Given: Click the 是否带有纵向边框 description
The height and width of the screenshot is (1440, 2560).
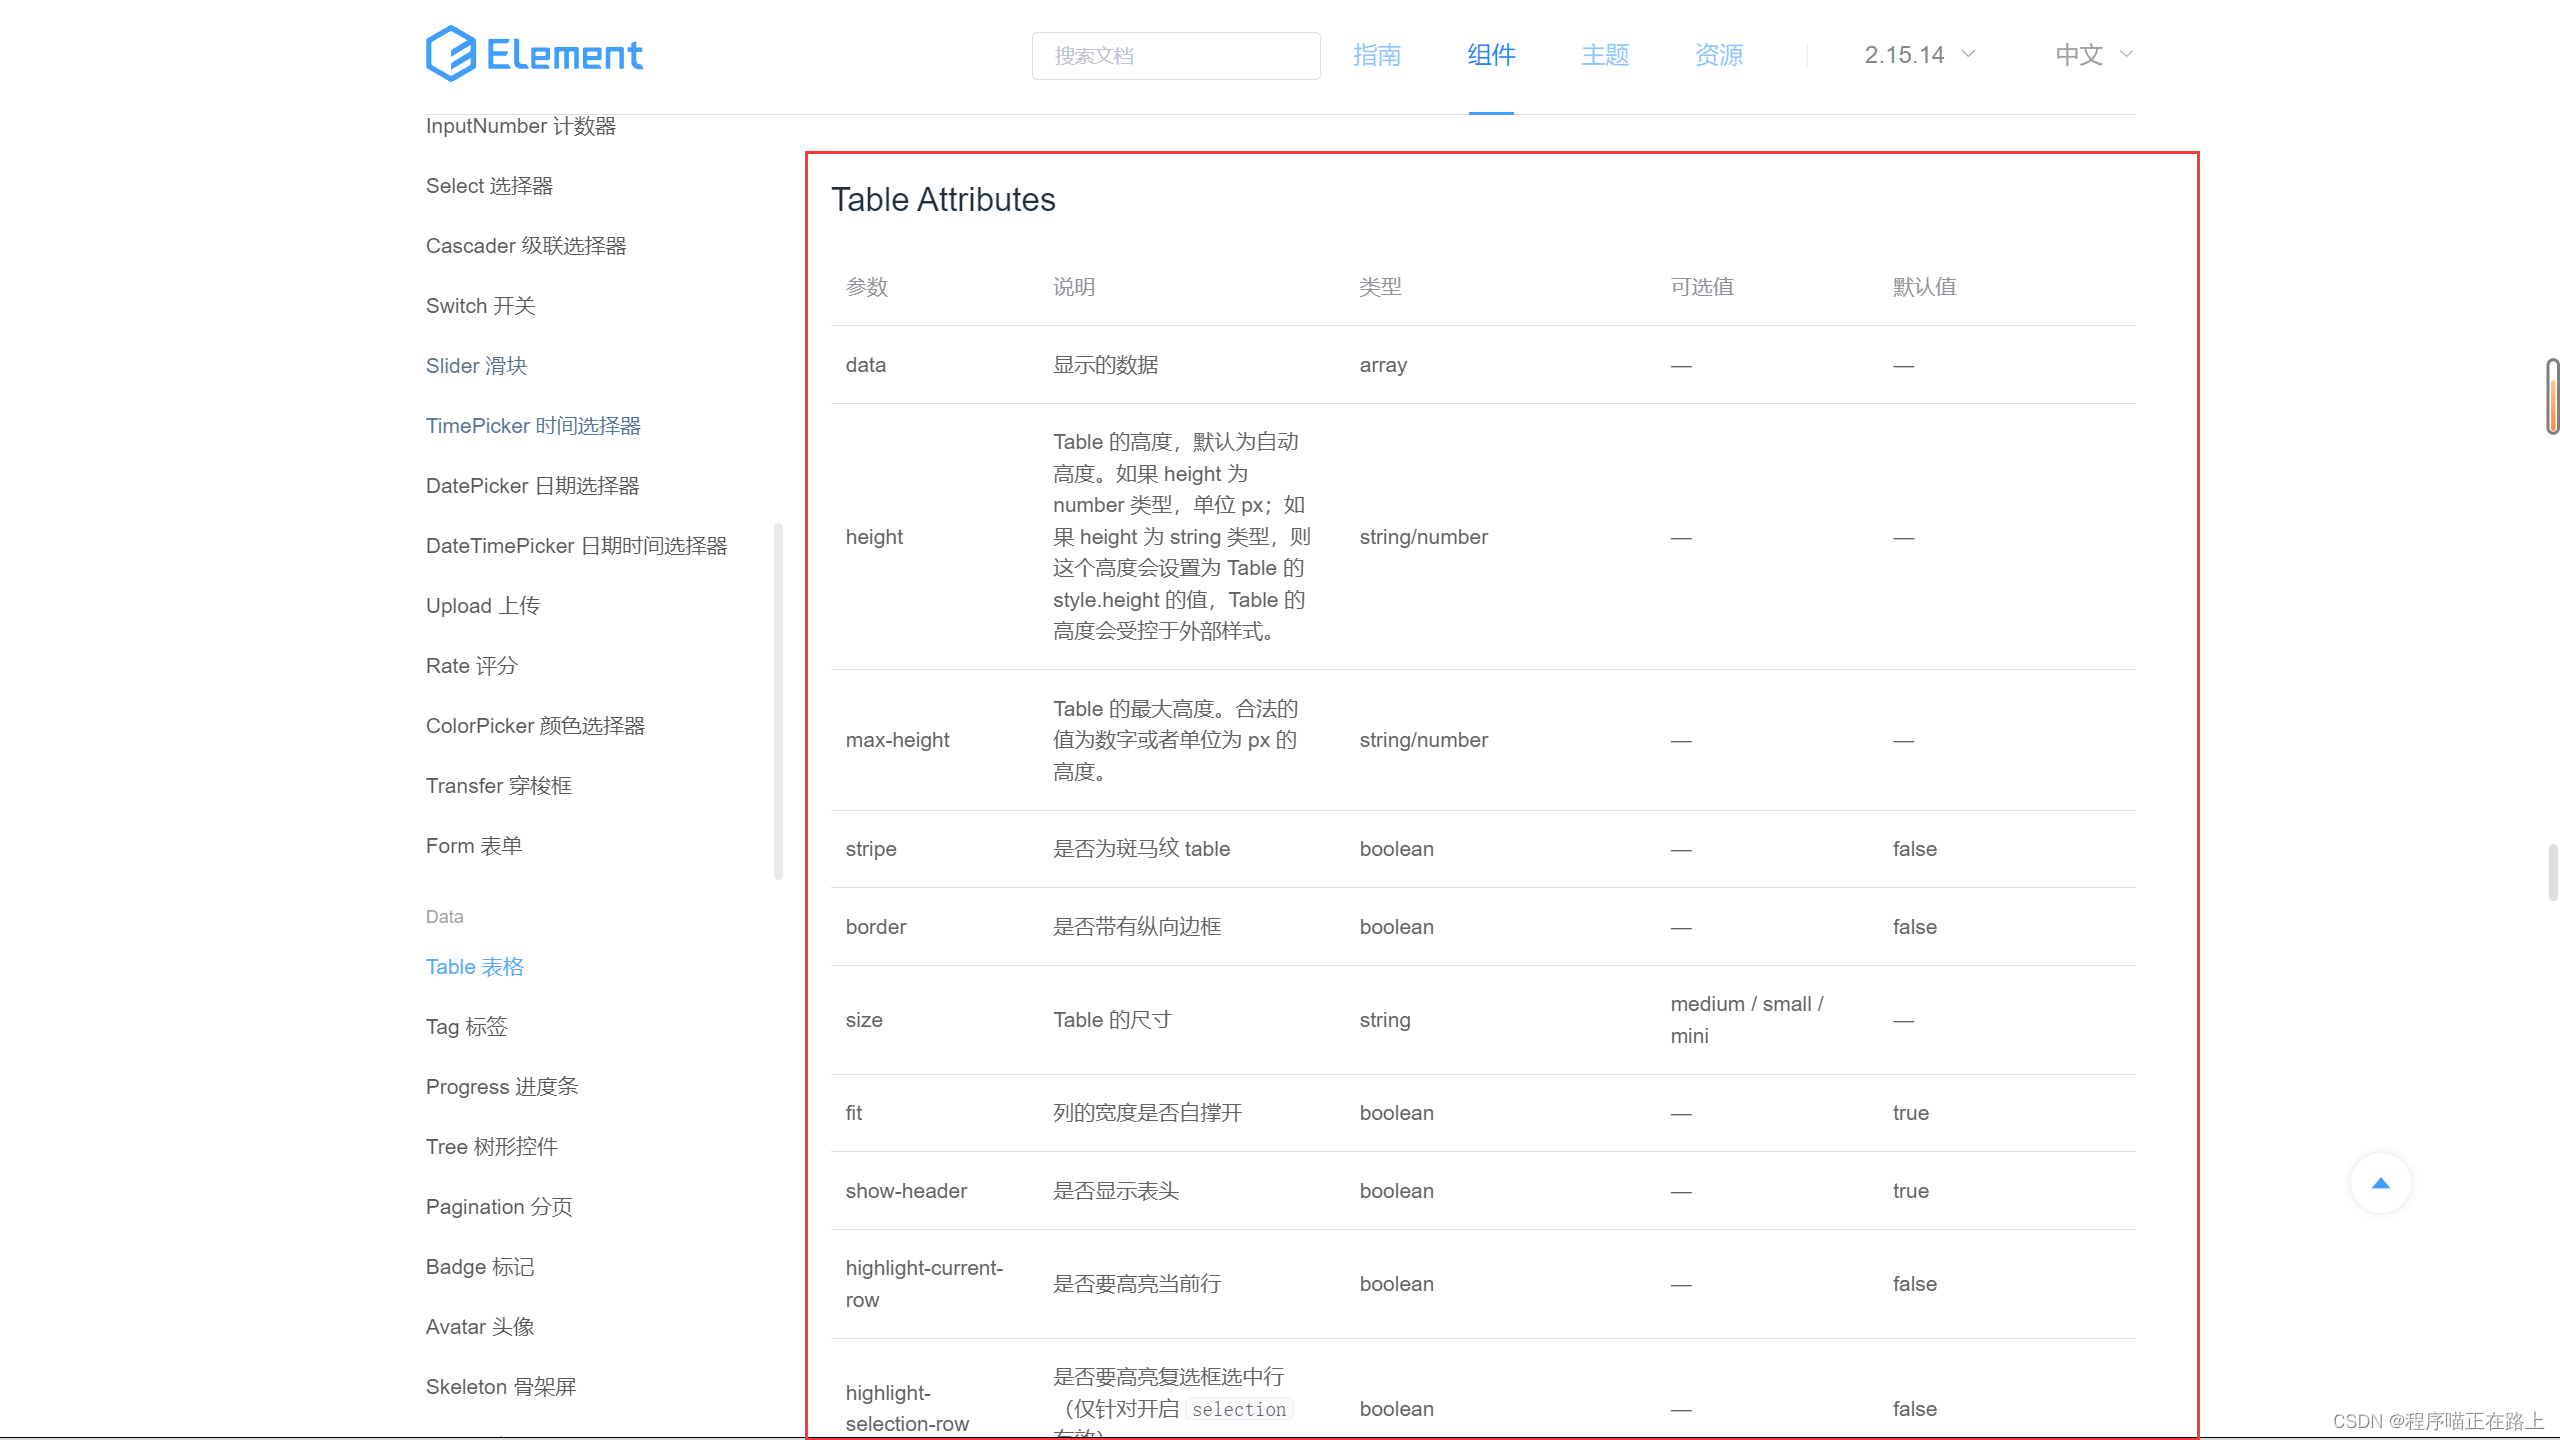Looking at the screenshot, I should click(x=1137, y=927).
